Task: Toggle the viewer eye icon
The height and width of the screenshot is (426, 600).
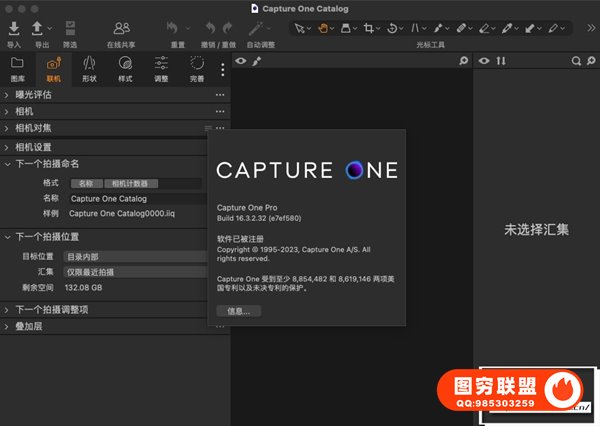Action: [240, 61]
